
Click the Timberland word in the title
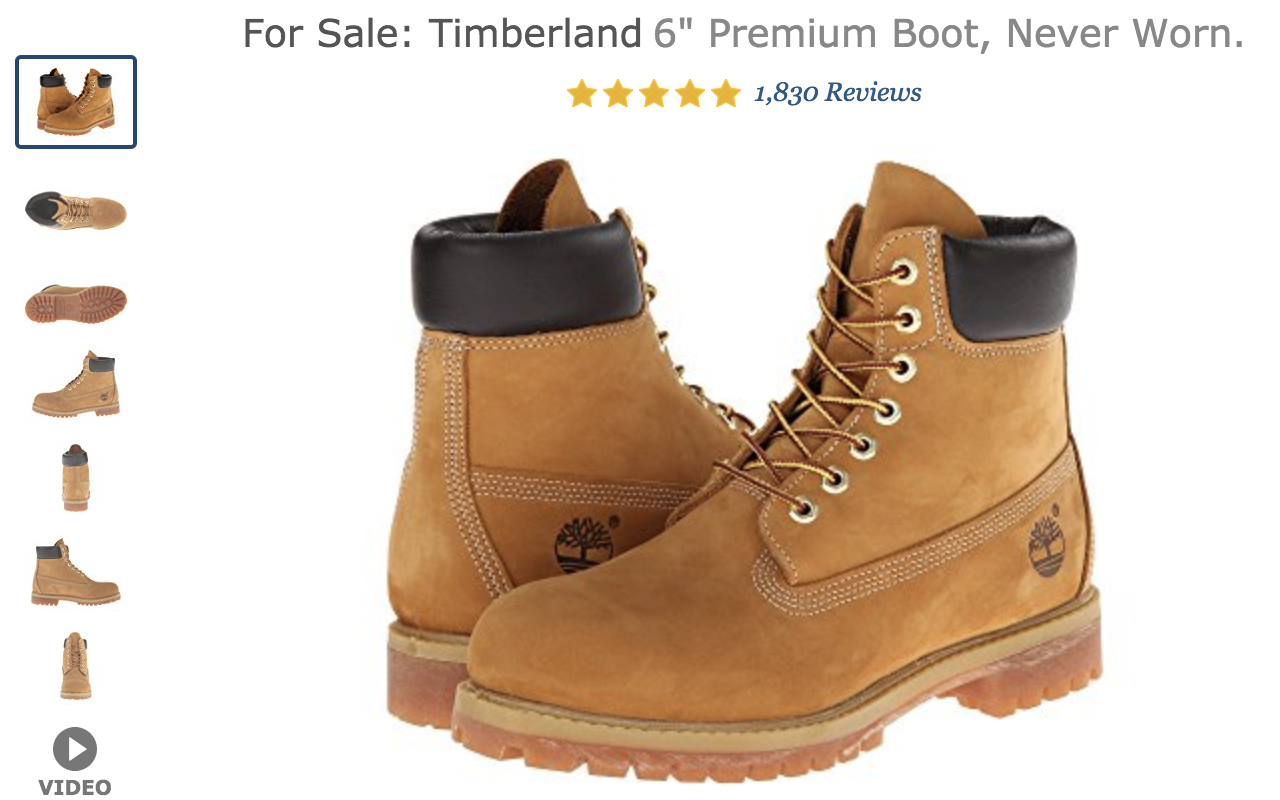535,35
